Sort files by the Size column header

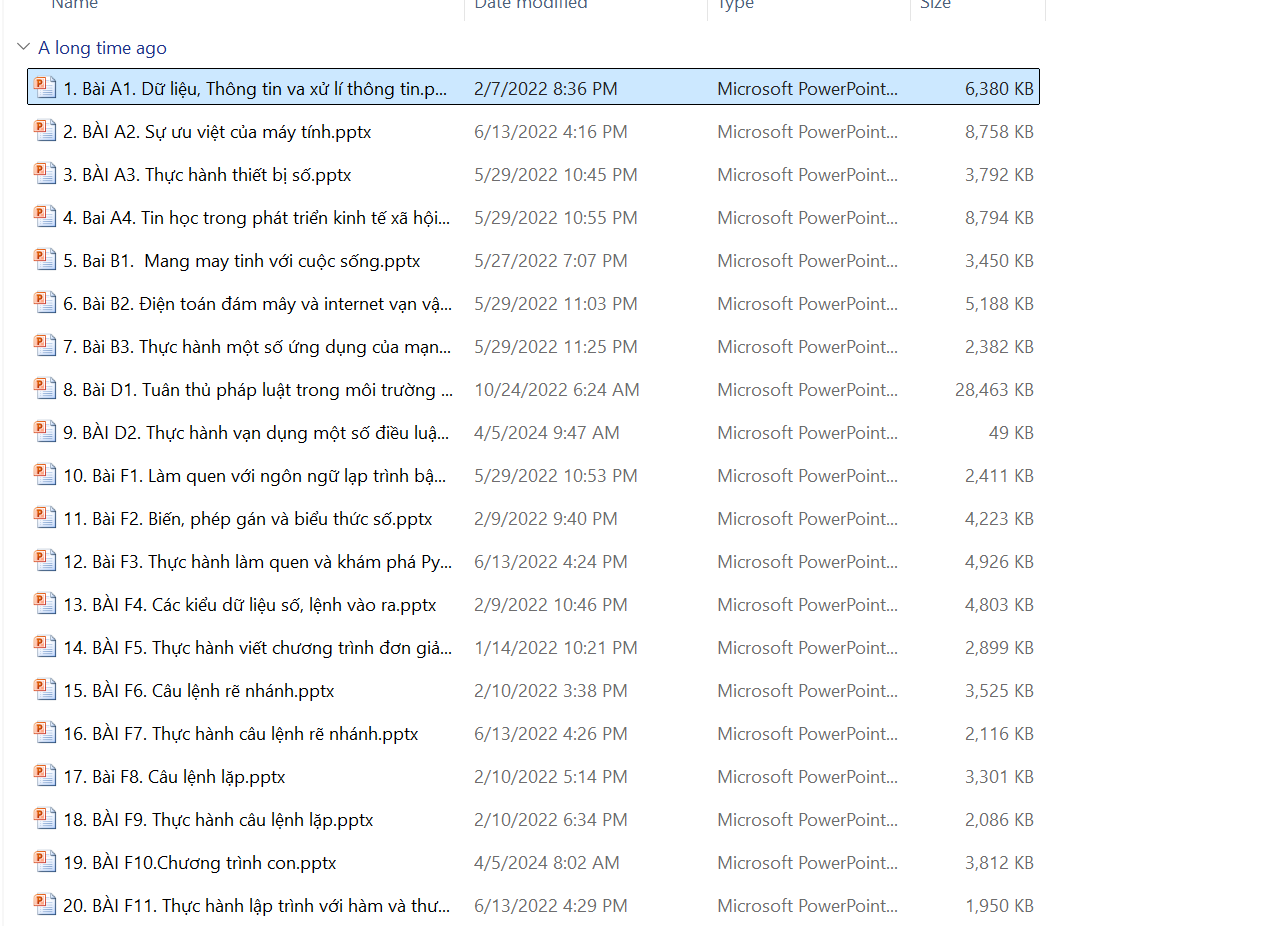point(935,6)
